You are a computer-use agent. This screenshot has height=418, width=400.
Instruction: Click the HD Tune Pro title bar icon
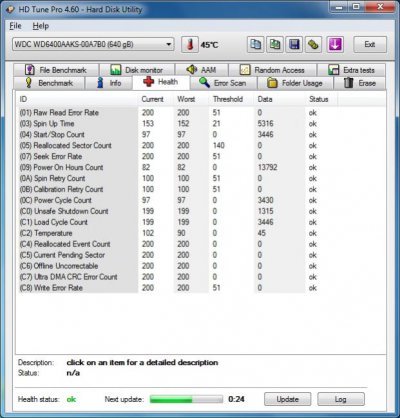click(x=10, y=9)
